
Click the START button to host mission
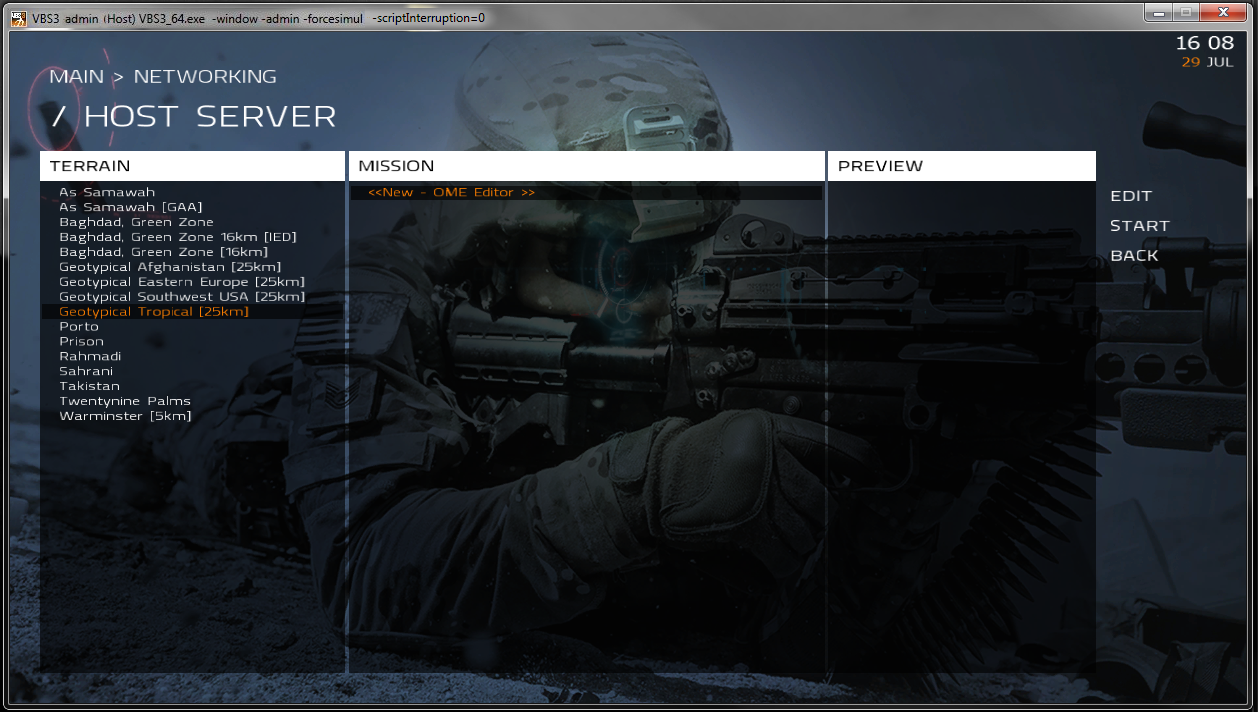pyautogui.click(x=1140, y=226)
